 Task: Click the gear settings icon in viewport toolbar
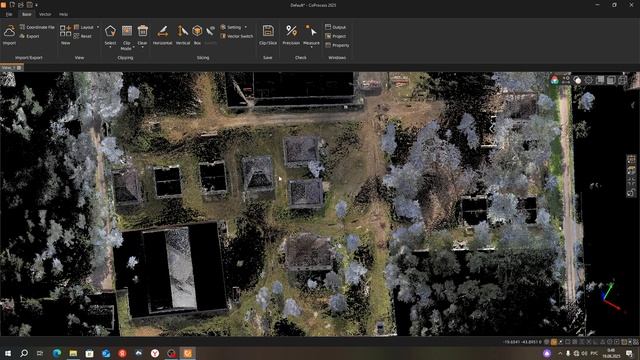[x=589, y=80]
